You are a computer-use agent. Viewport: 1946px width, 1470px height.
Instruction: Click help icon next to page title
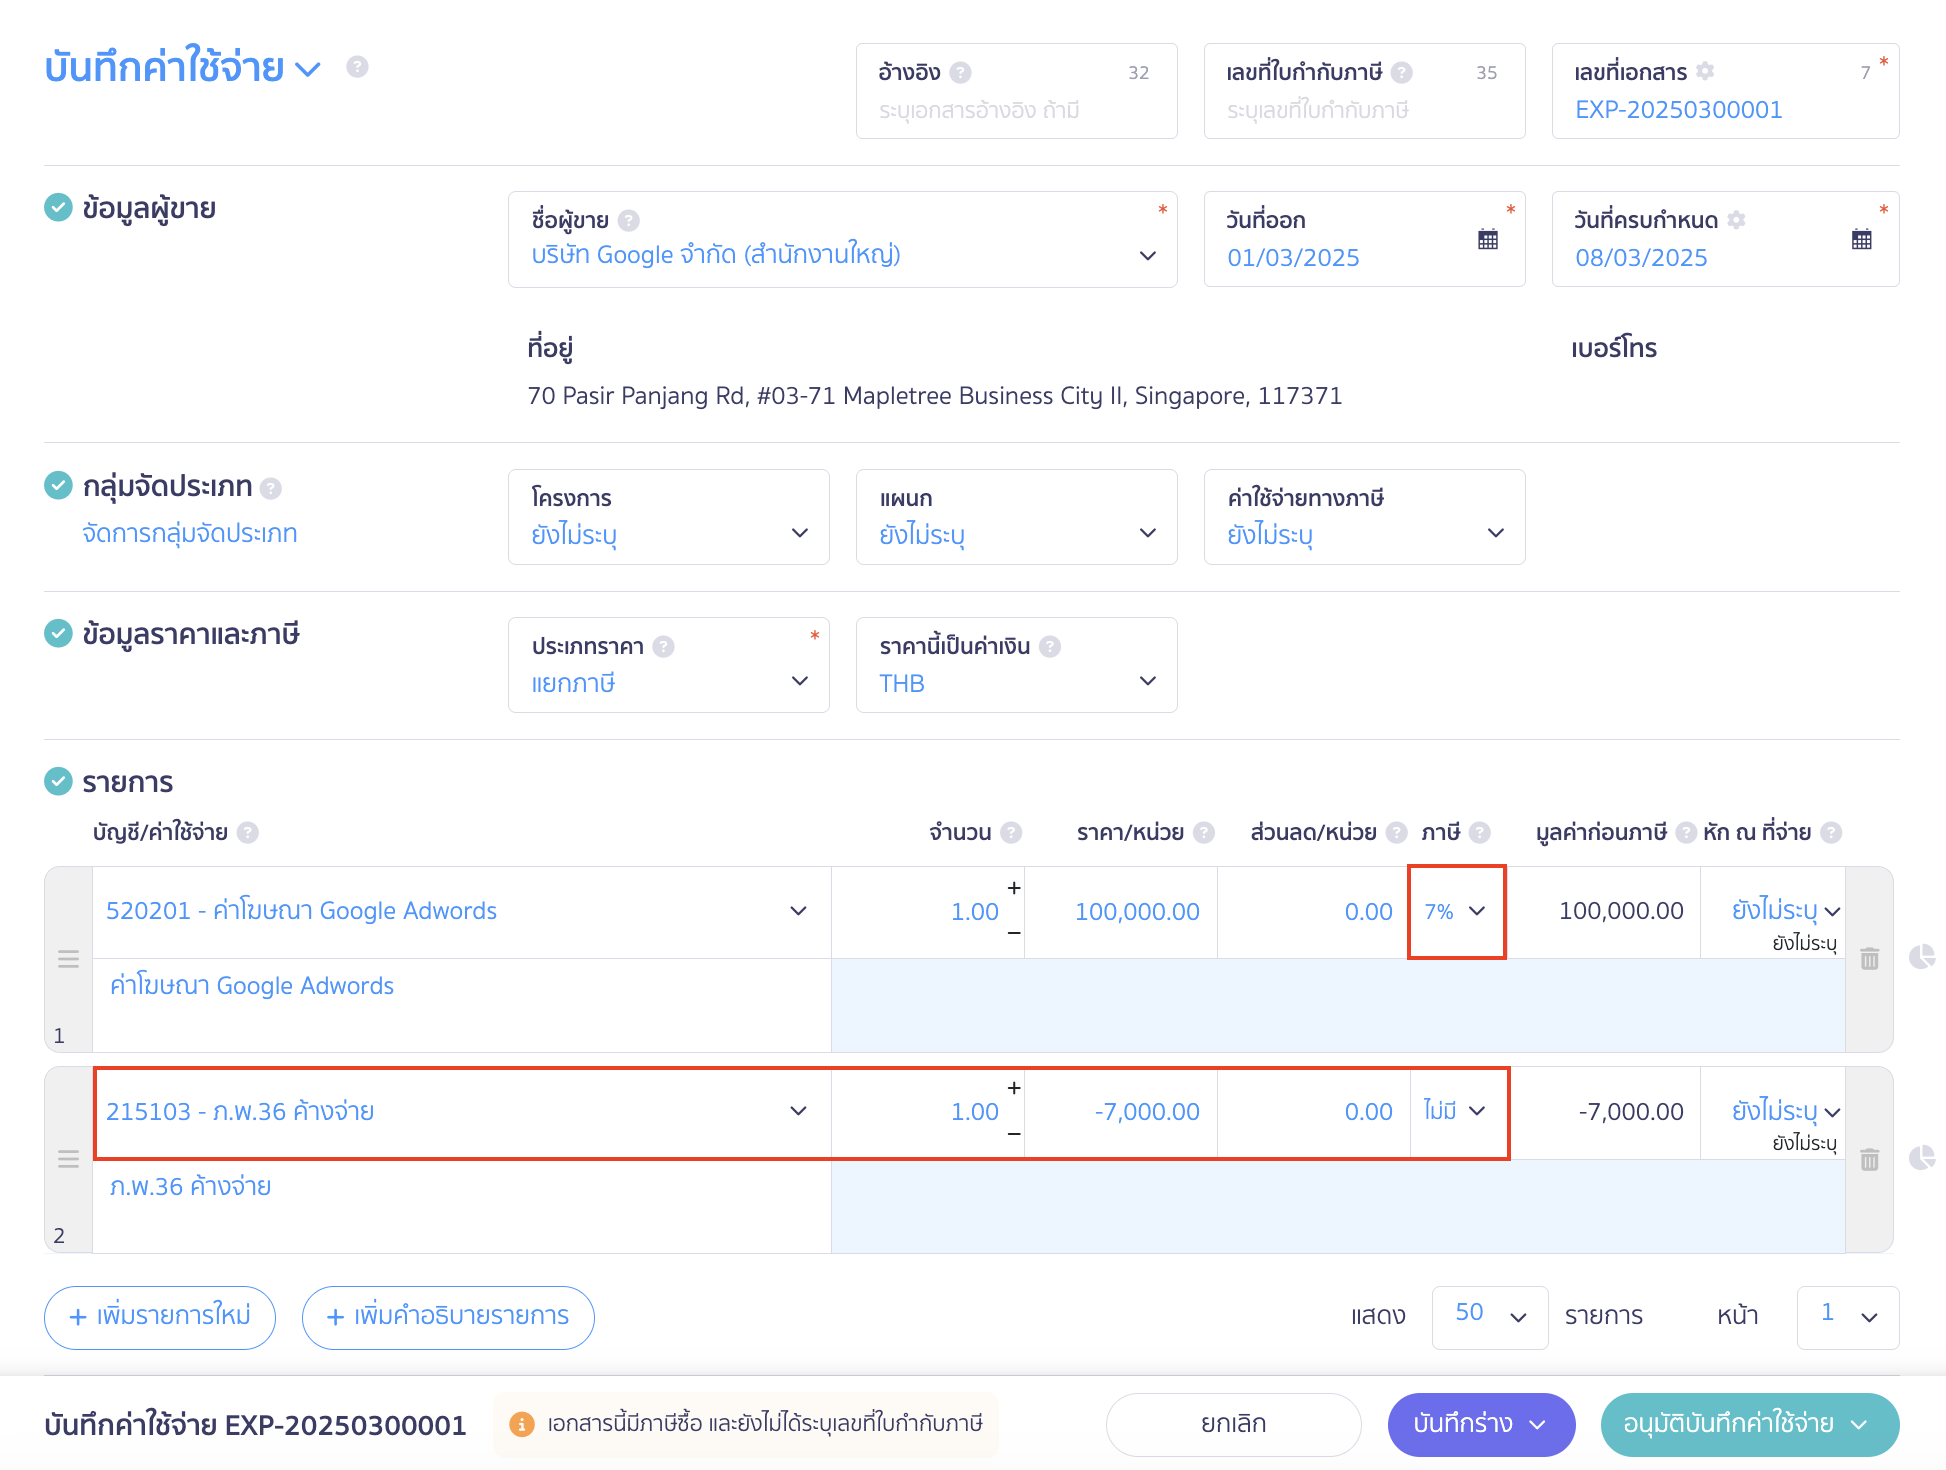357,67
